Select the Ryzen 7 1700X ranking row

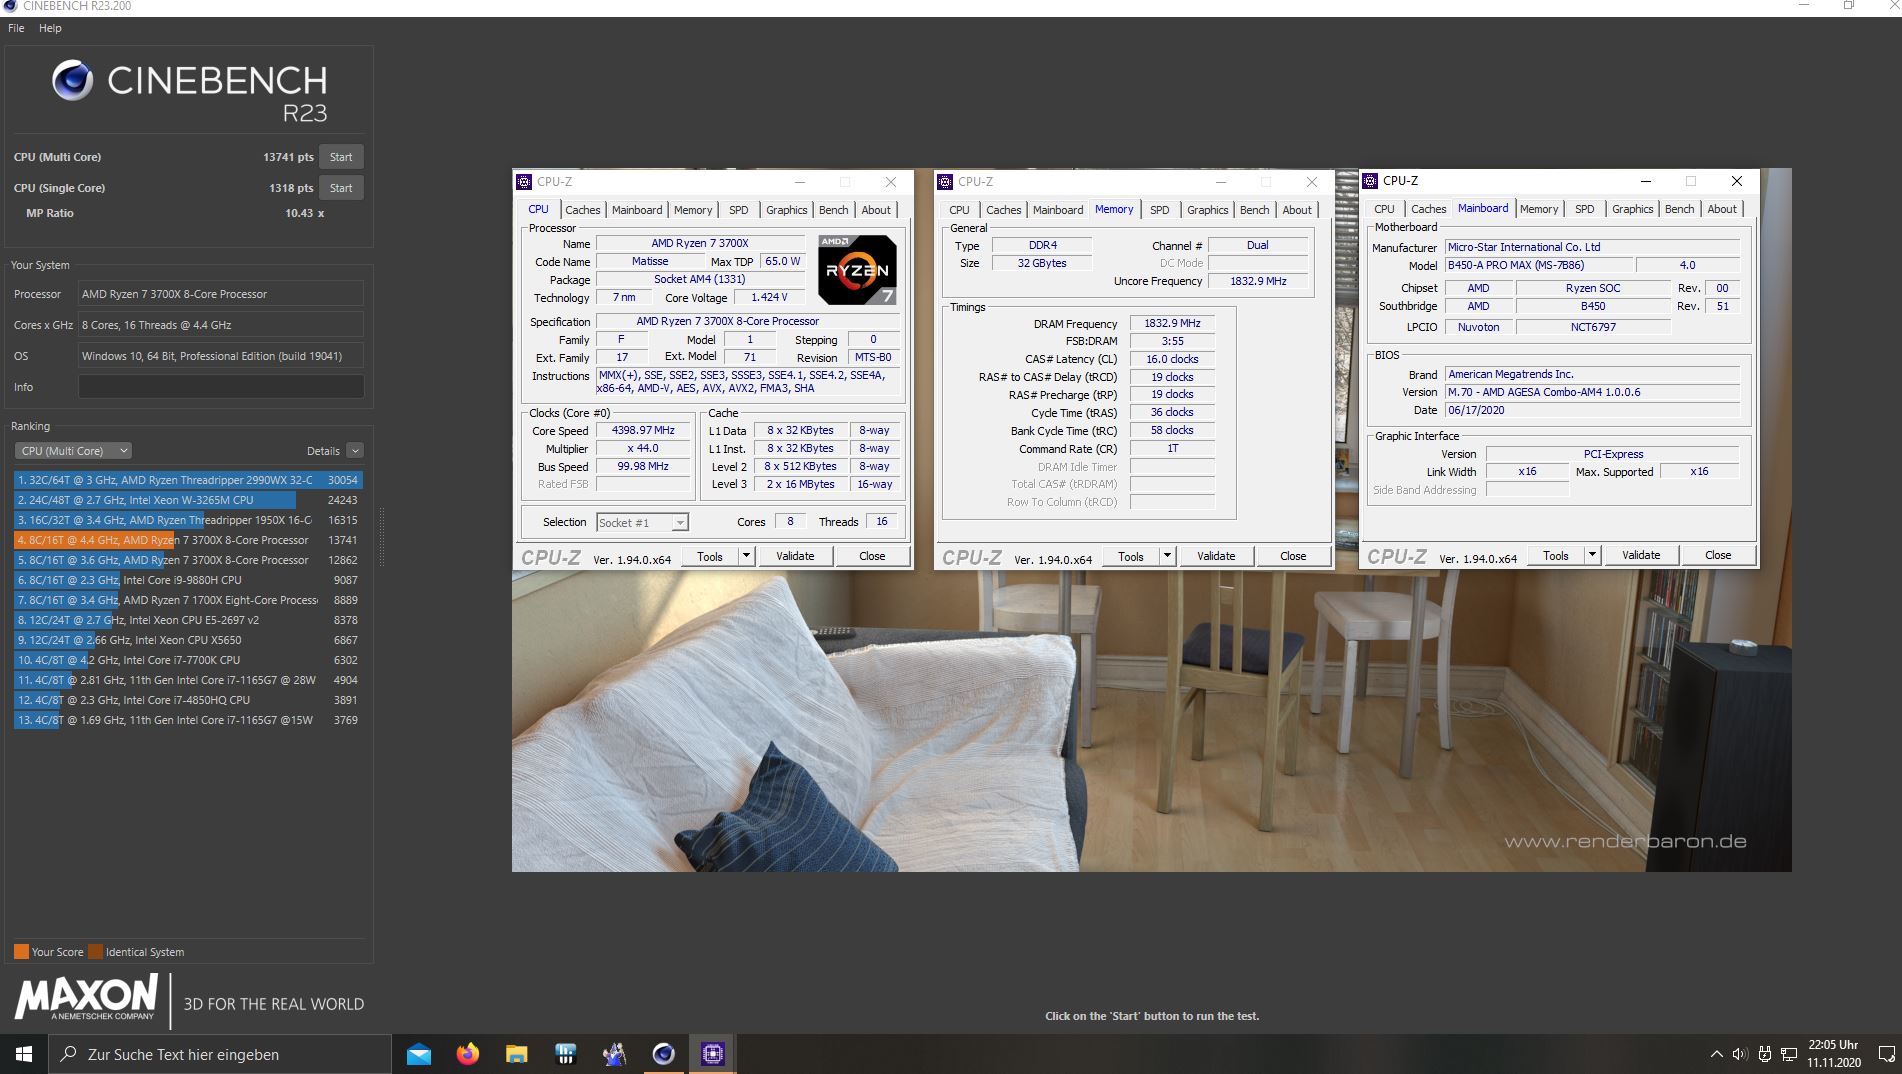[x=188, y=600]
